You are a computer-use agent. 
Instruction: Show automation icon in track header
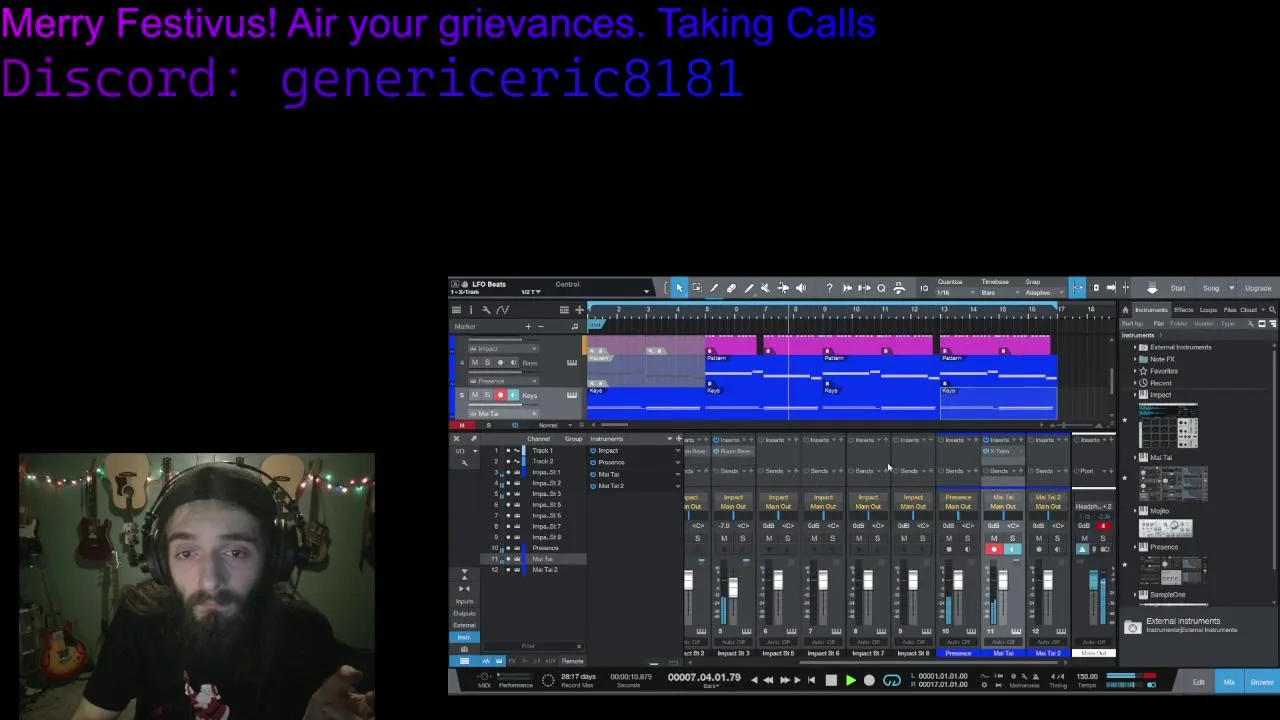[x=502, y=310]
